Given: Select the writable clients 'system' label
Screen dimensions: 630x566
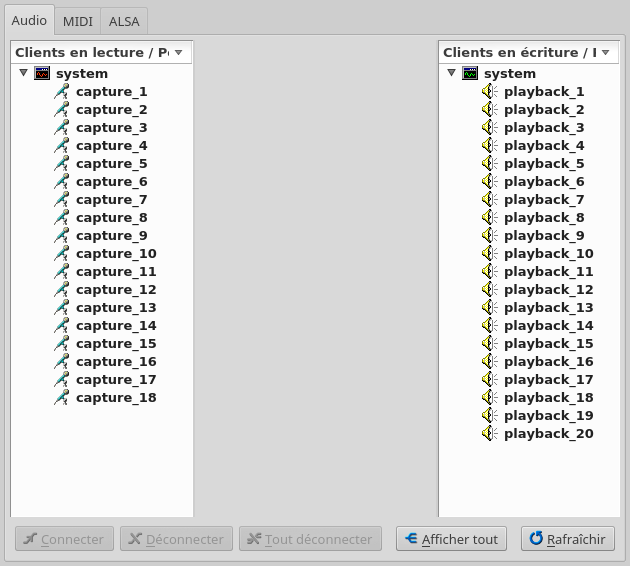Looking at the screenshot, I should (510, 74).
